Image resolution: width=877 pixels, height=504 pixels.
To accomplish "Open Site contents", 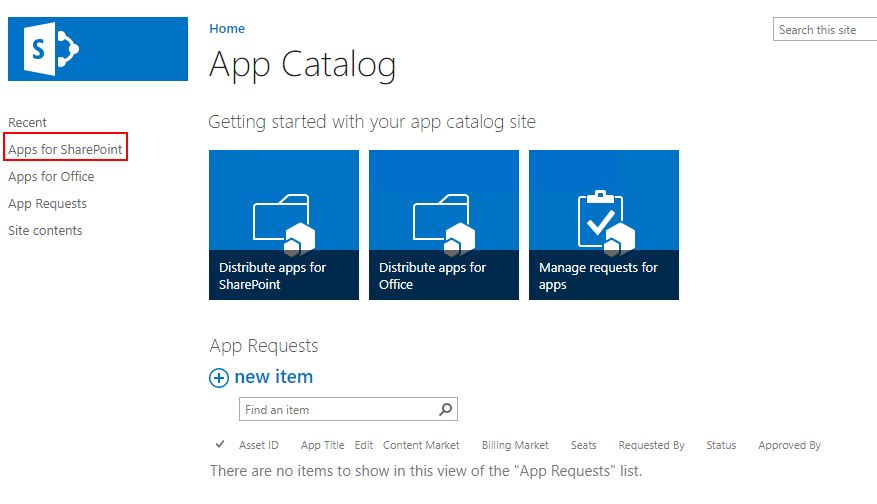I will 45,231.
